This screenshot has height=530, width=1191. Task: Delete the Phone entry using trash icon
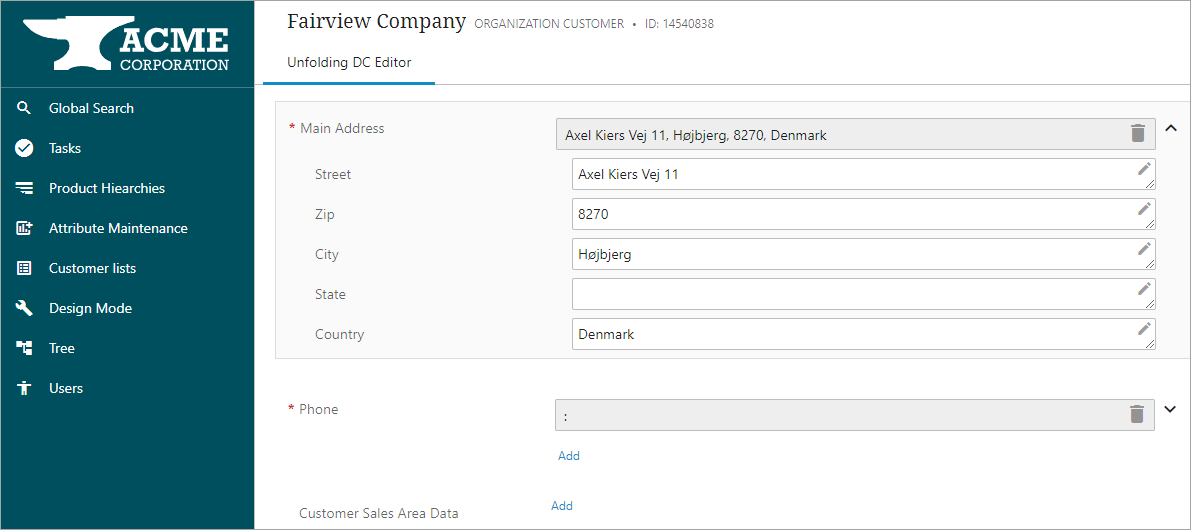pos(1137,414)
